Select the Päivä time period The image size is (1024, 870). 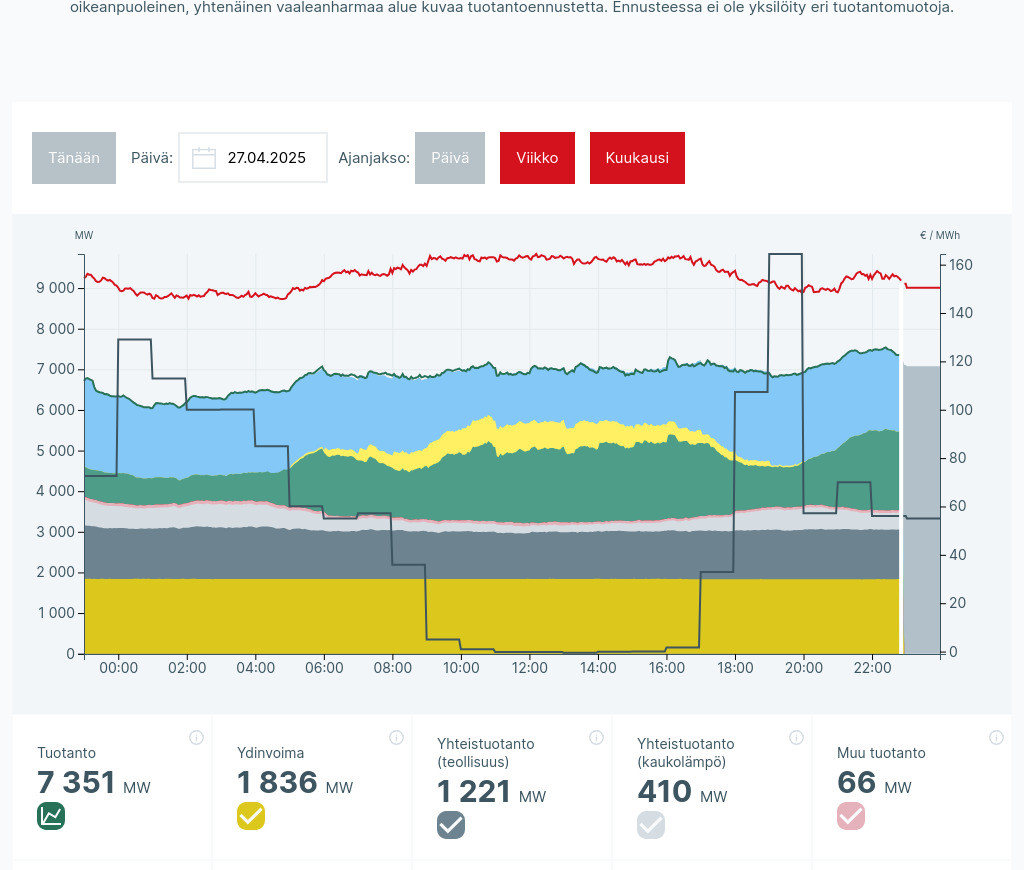click(450, 158)
